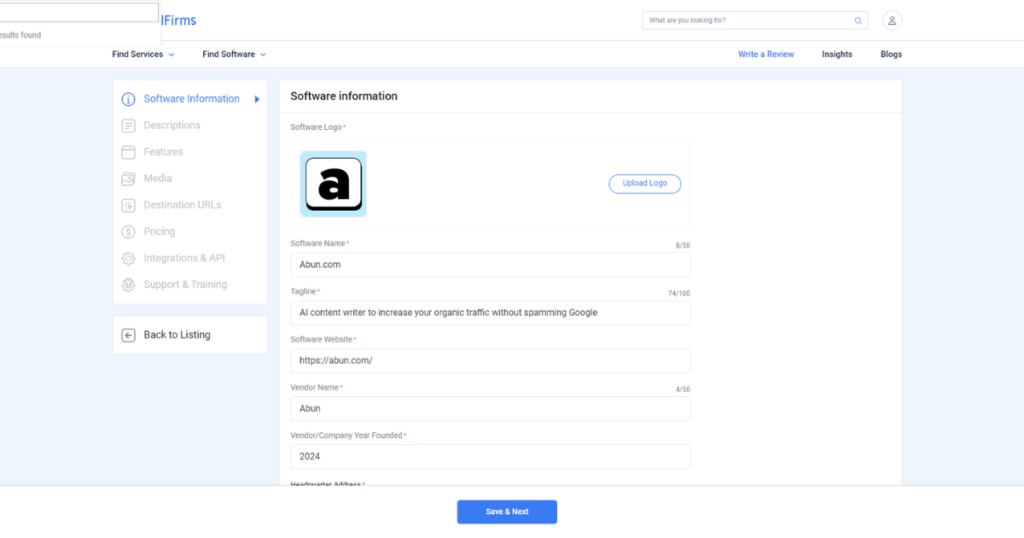Click the site logo text

pyautogui.click(x=178, y=21)
